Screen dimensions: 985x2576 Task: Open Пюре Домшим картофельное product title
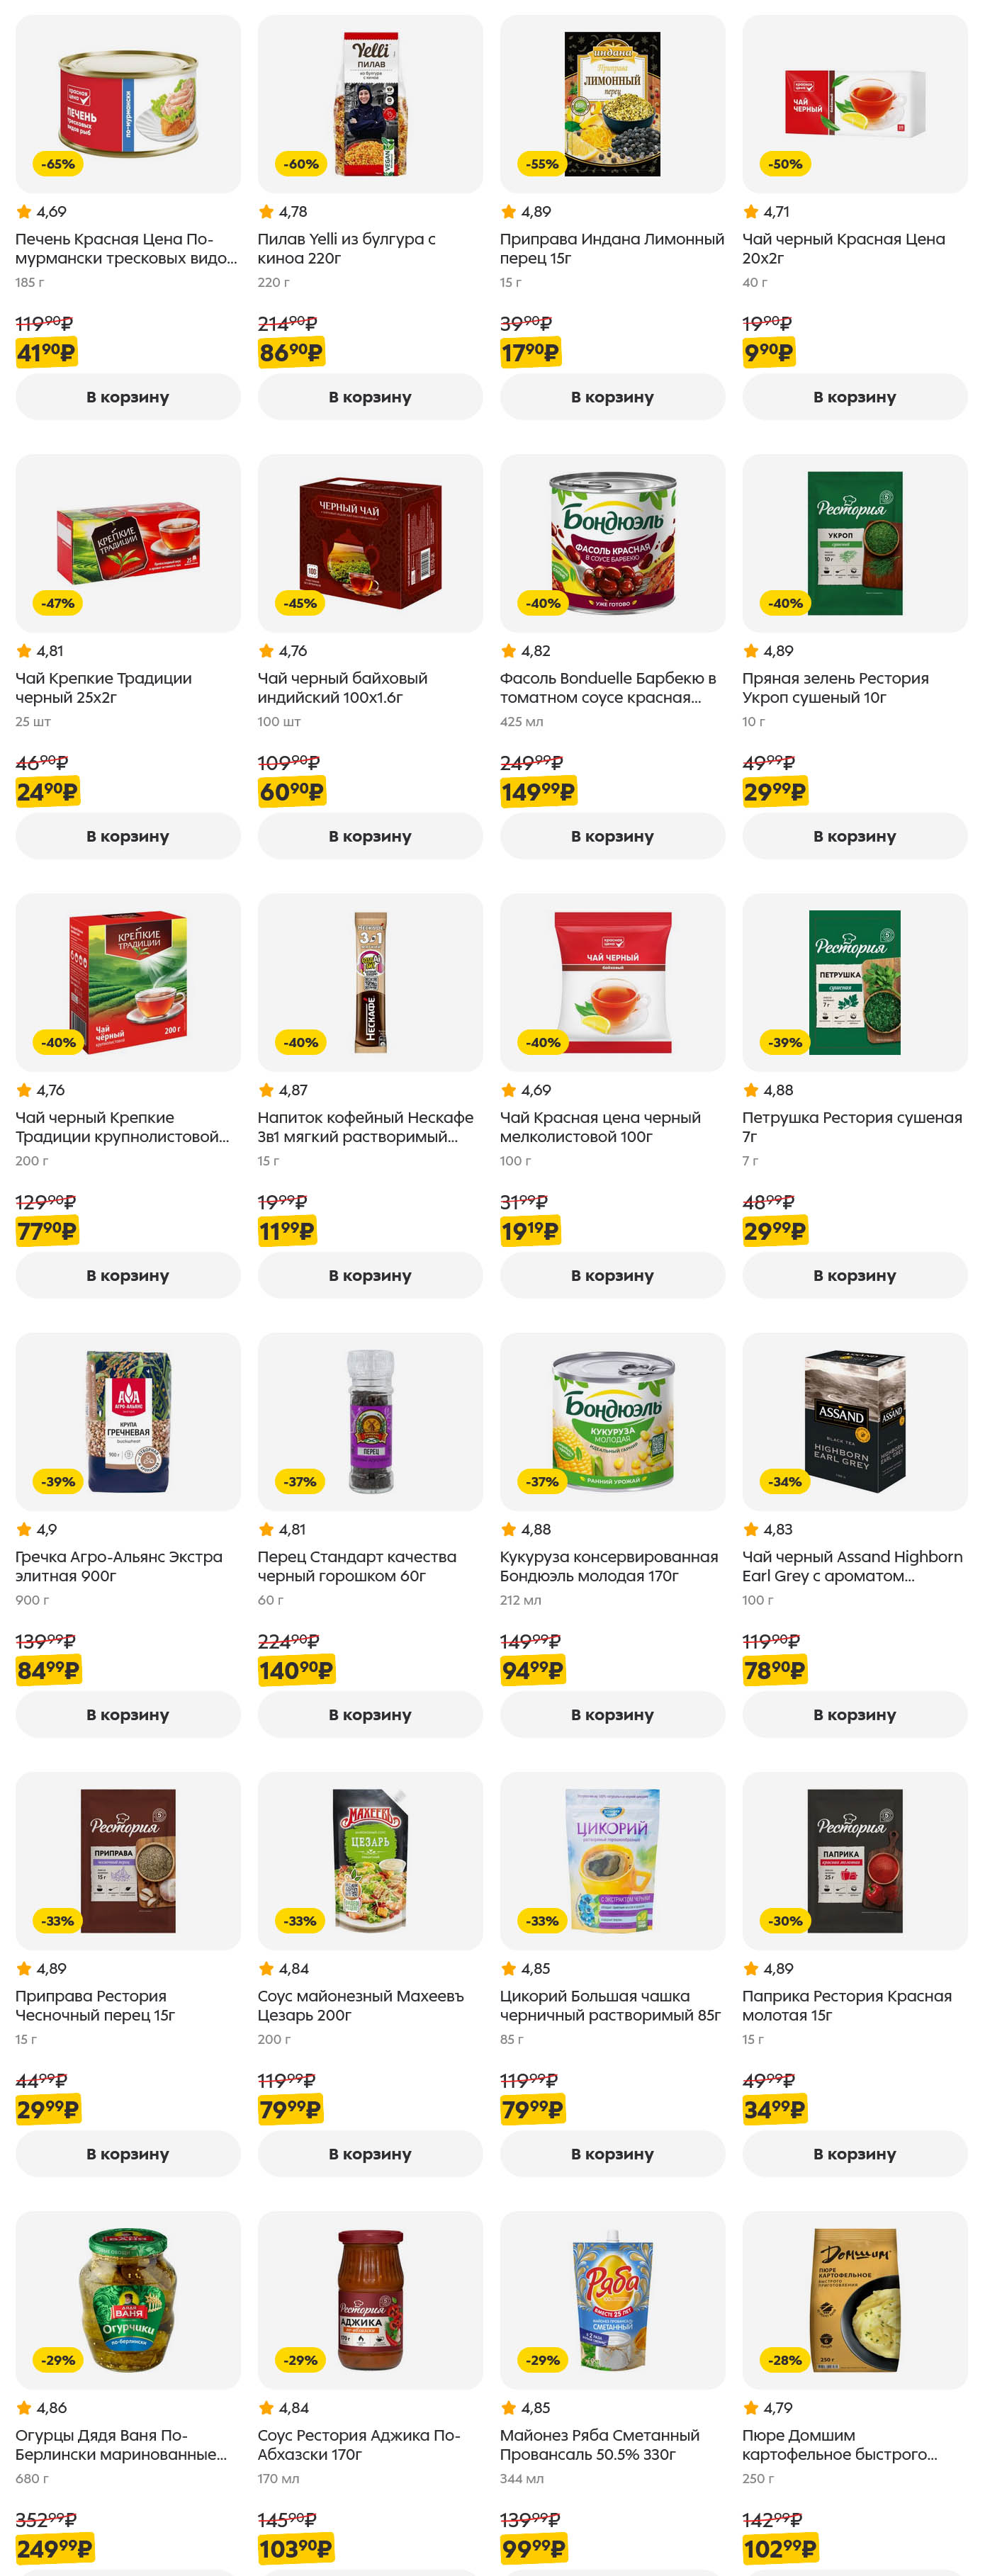pyautogui.click(x=839, y=2444)
